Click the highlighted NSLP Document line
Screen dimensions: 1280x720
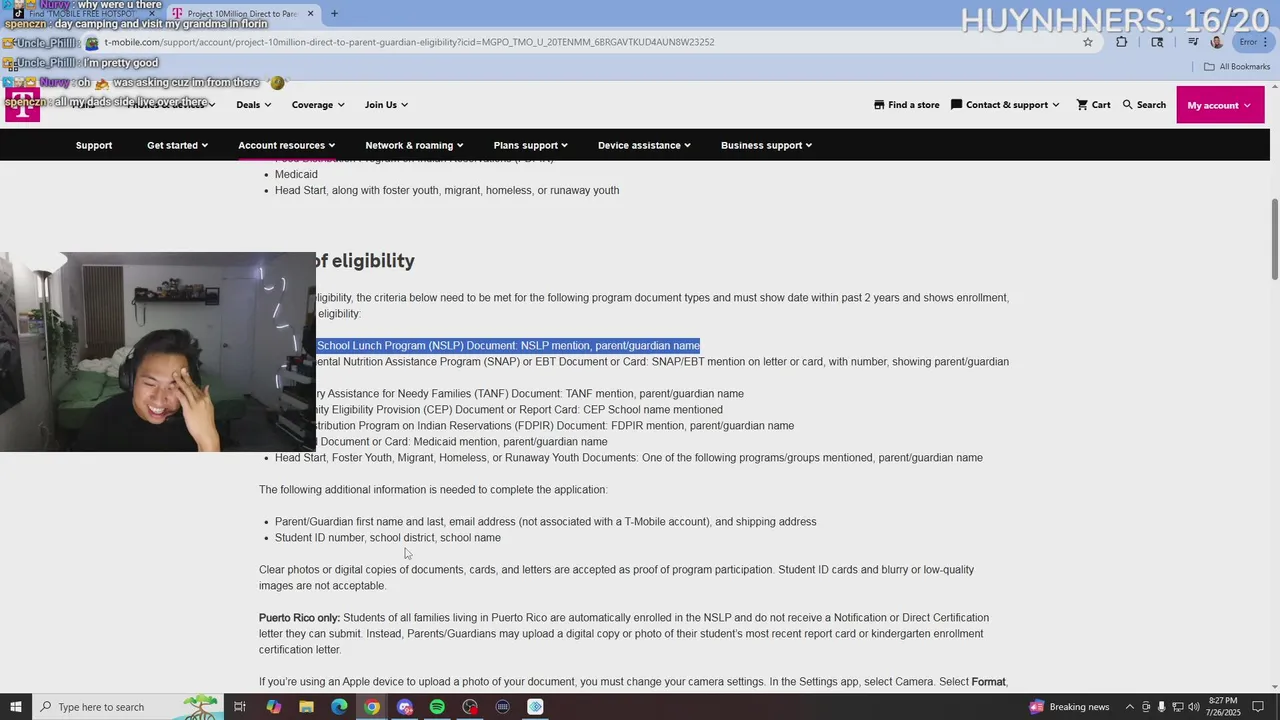(508, 346)
